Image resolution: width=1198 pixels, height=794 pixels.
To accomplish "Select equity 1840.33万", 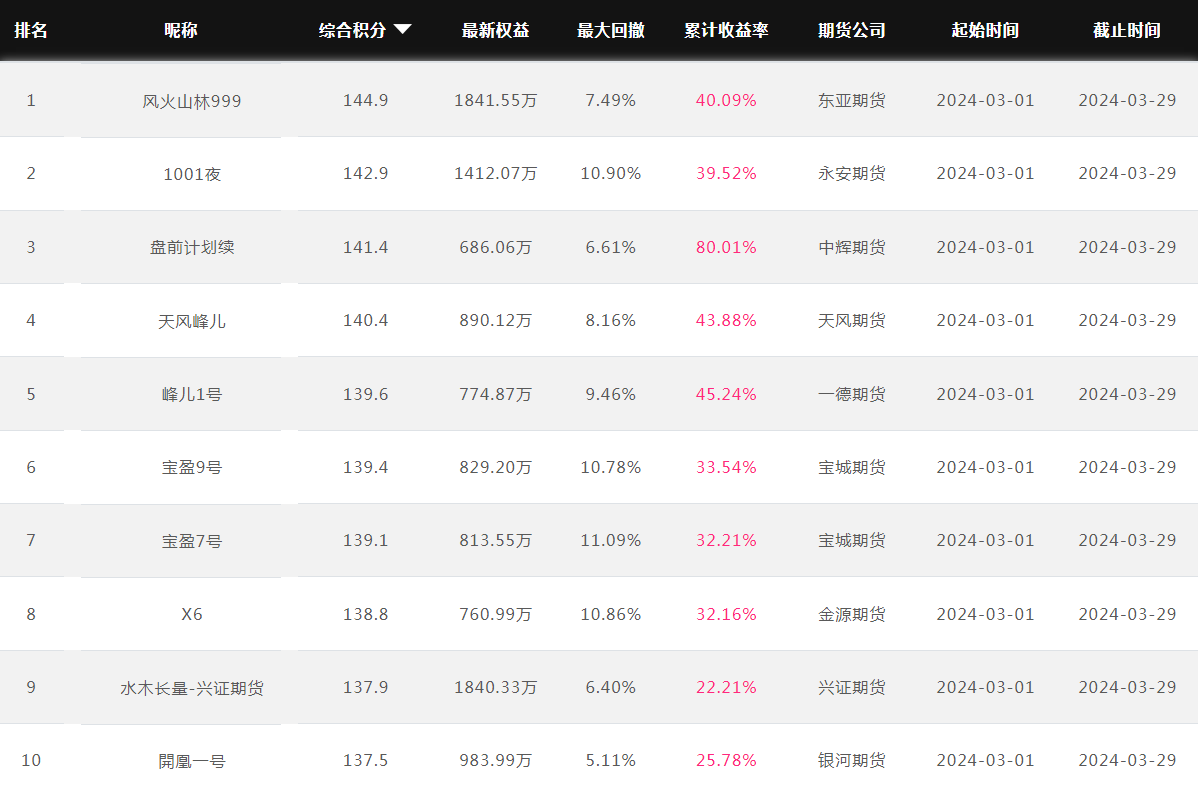I will [495, 687].
